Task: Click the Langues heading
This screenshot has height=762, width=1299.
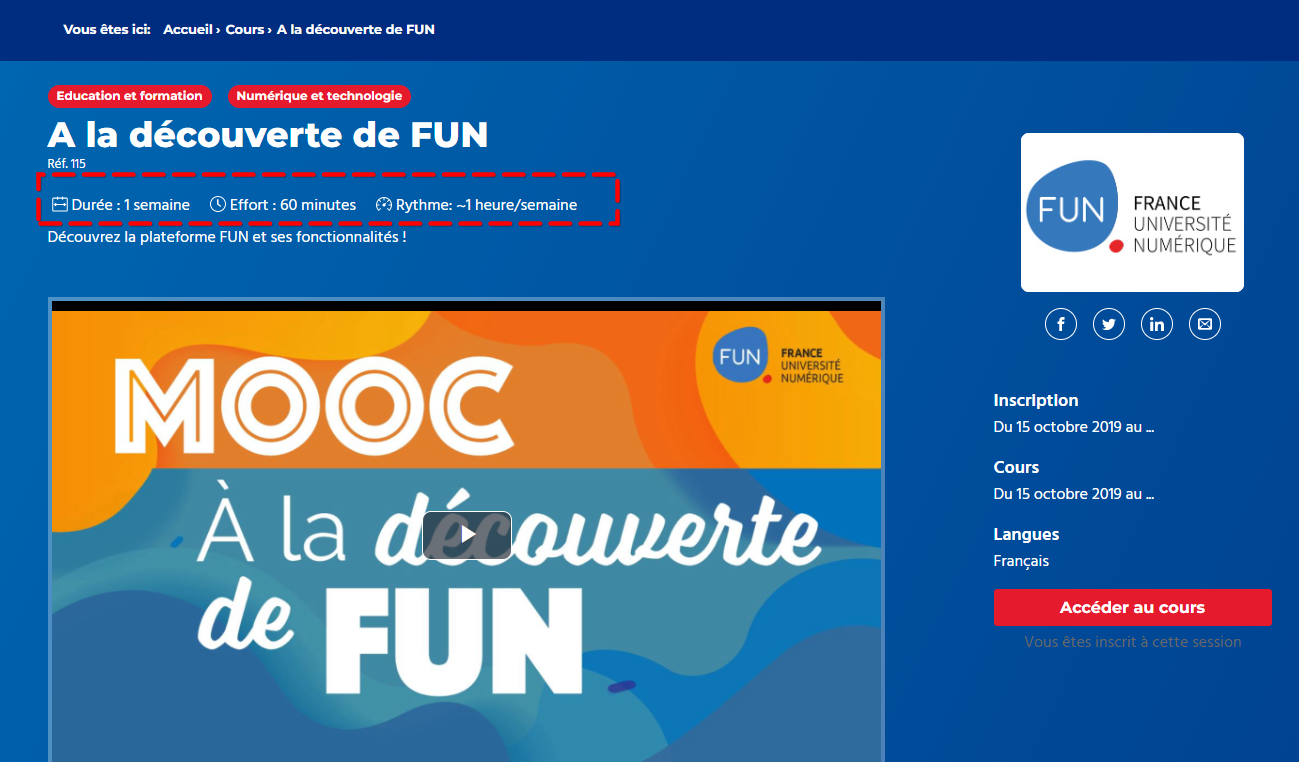Action: pos(1026,534)
